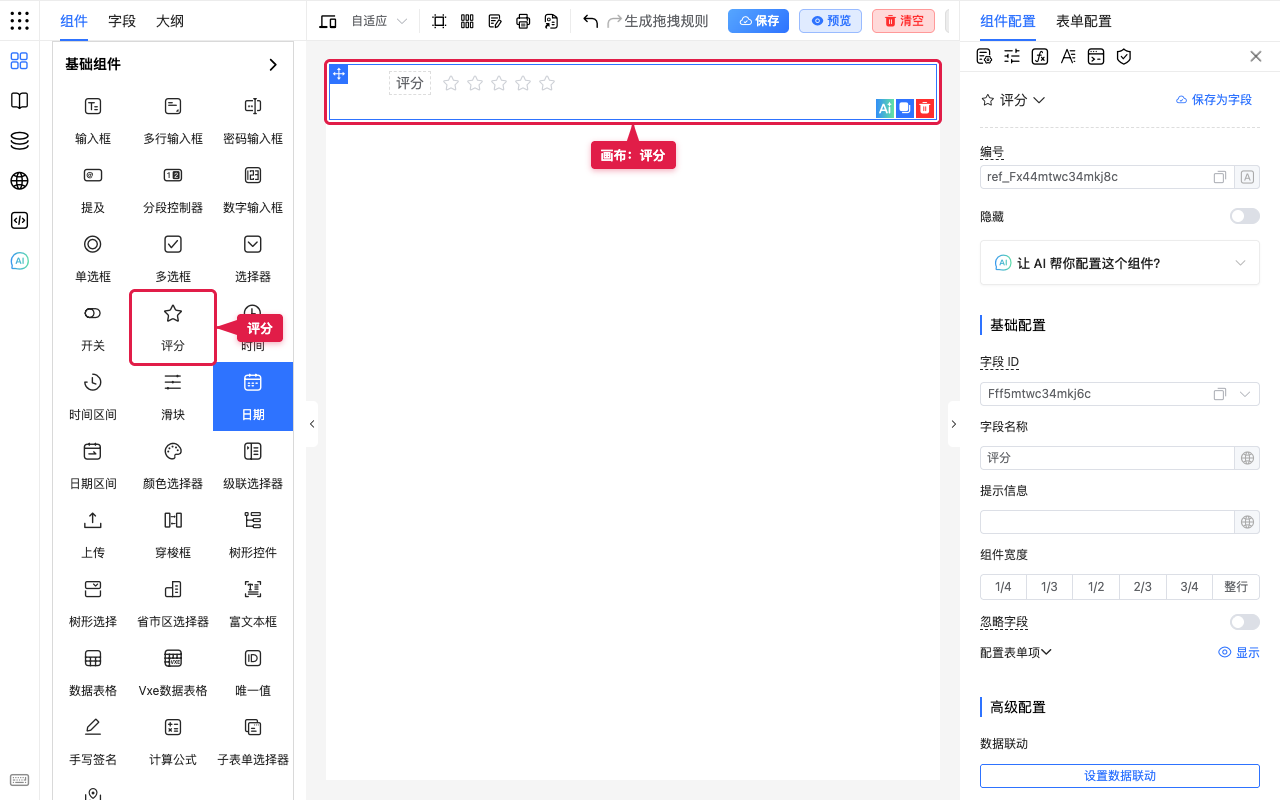The height and width of the screenshot is (800, 1280).
Task: Set component width to 3/4
Action: point(1189,587)
